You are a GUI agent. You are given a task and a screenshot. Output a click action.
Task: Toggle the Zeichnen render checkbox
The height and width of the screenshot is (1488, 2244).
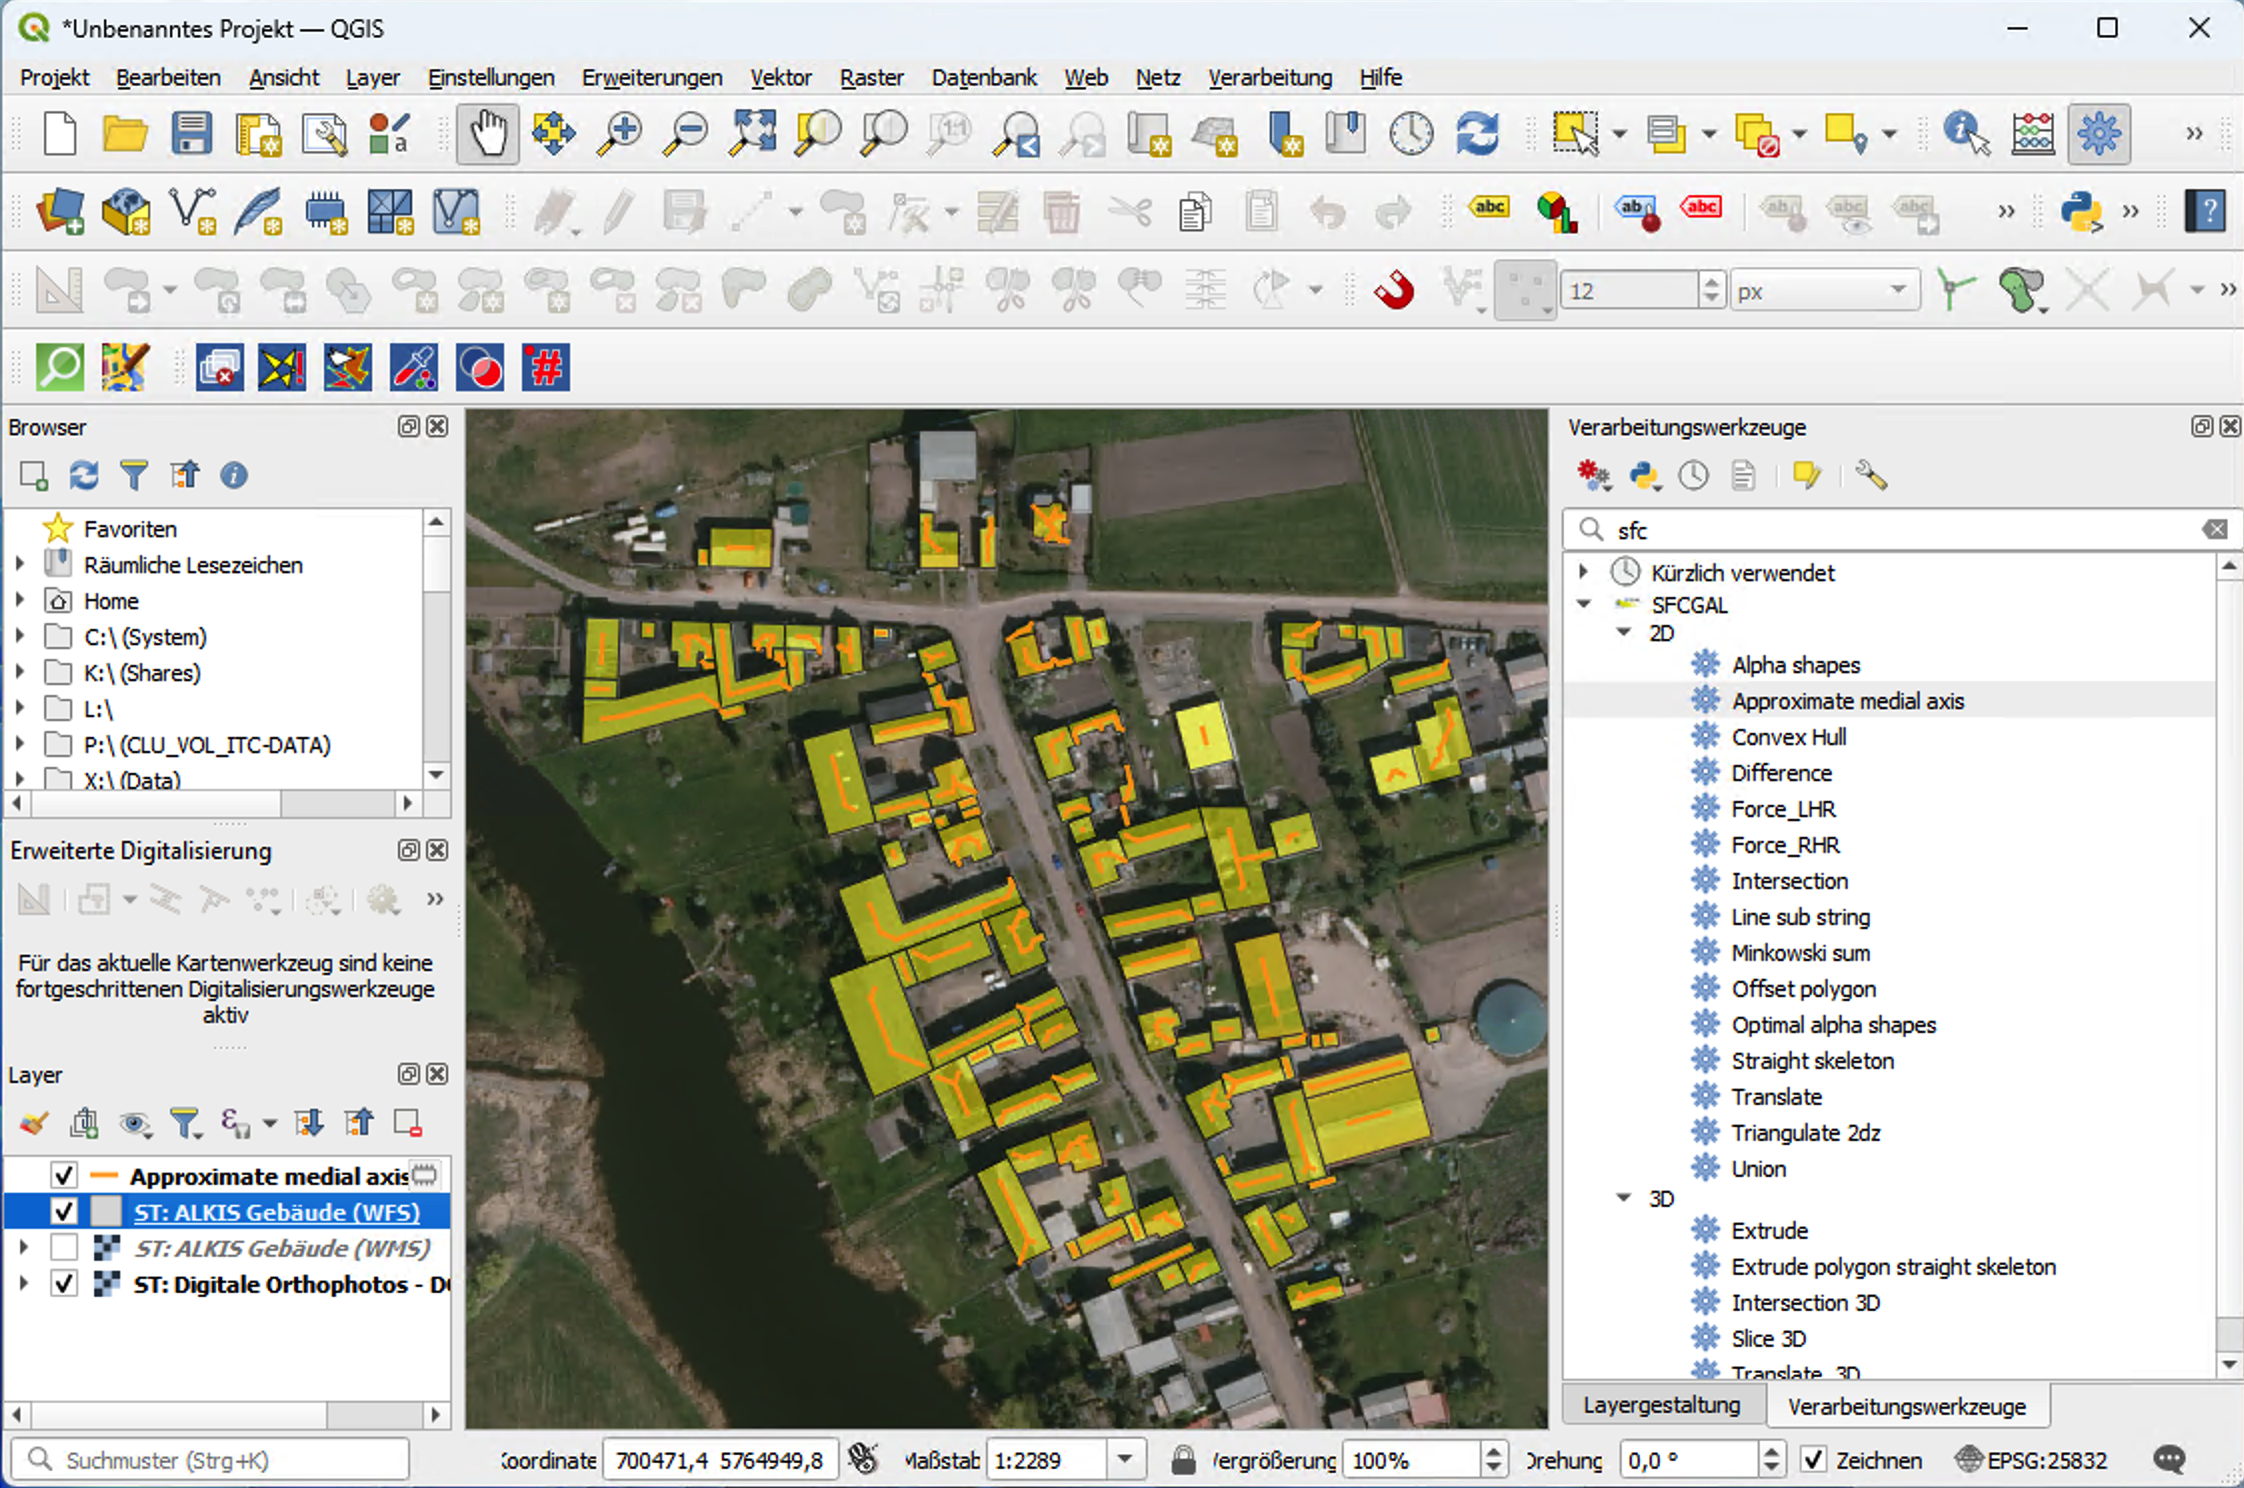[1813, 1460]
